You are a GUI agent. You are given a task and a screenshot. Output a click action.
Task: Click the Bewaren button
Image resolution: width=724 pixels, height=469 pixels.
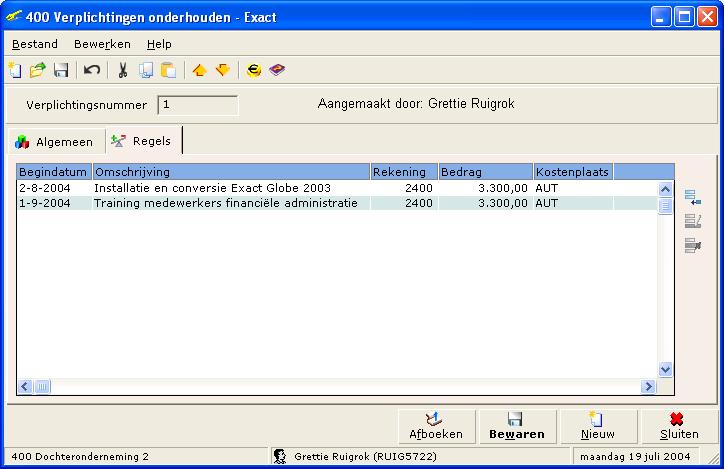point(517,427)
